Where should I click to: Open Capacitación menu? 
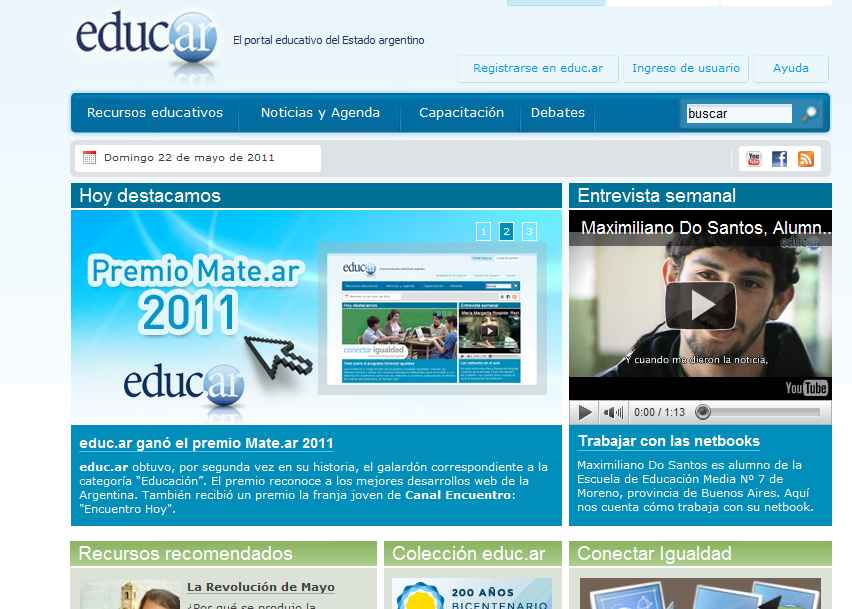461,112
